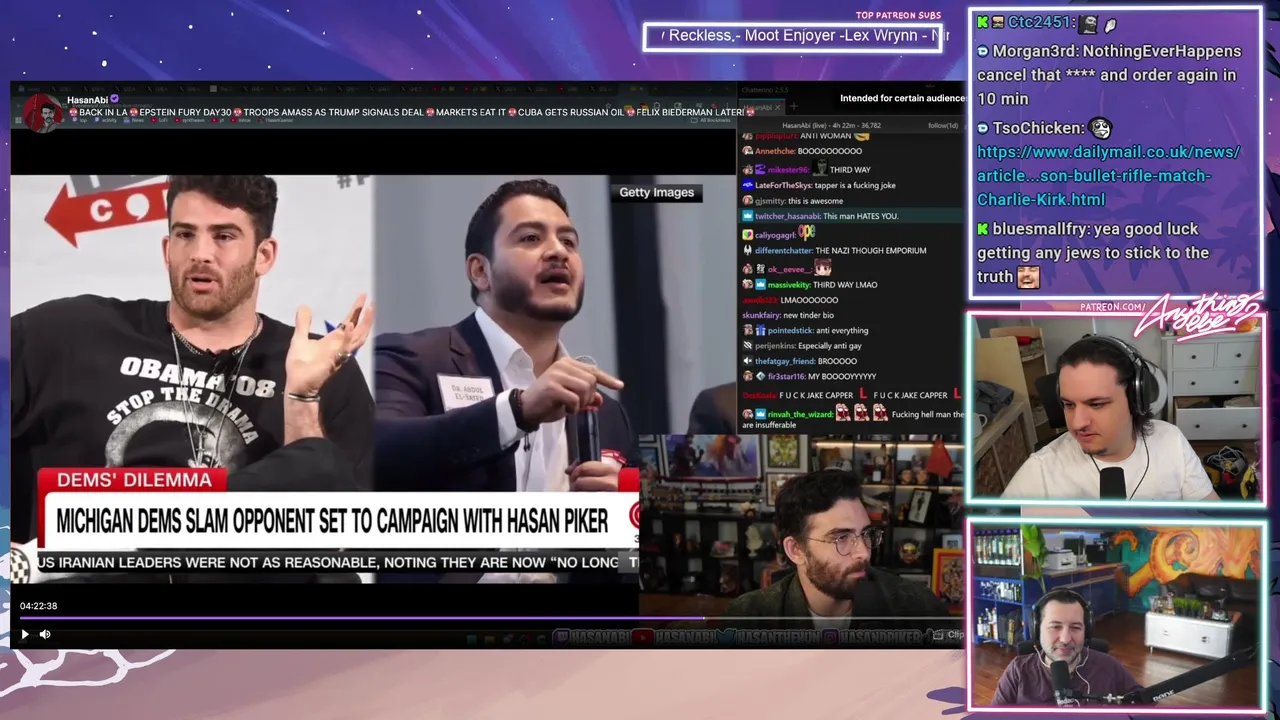Open the HasanAbi channel name link
This screenshot has width=1280, height=720.
pos(87,100)
